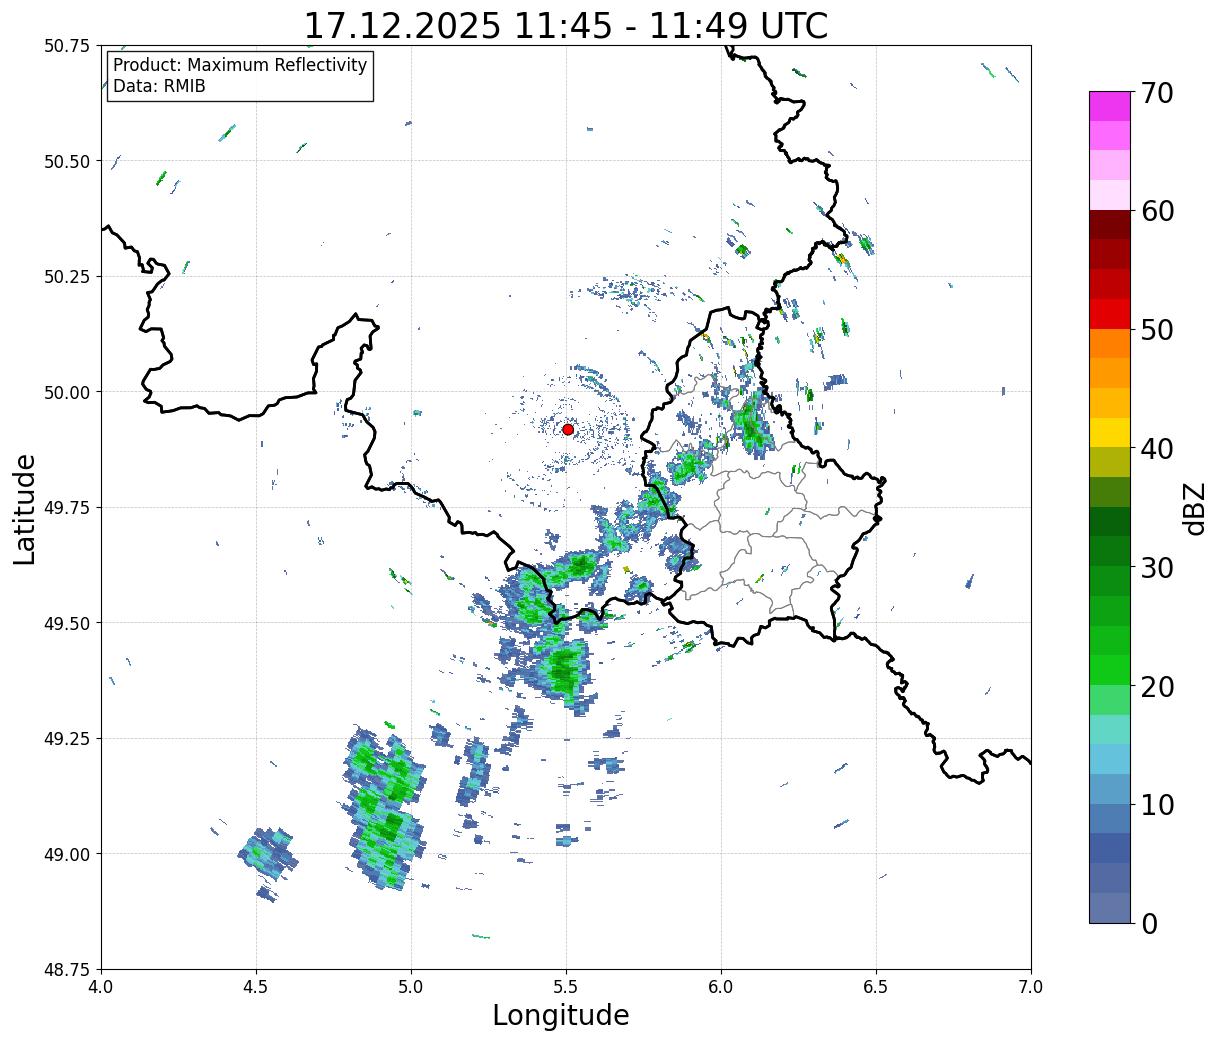Click the colorbar tick label 0
The height and width of the screenshot is (1040, 1219).
(x=1149, y=924)
